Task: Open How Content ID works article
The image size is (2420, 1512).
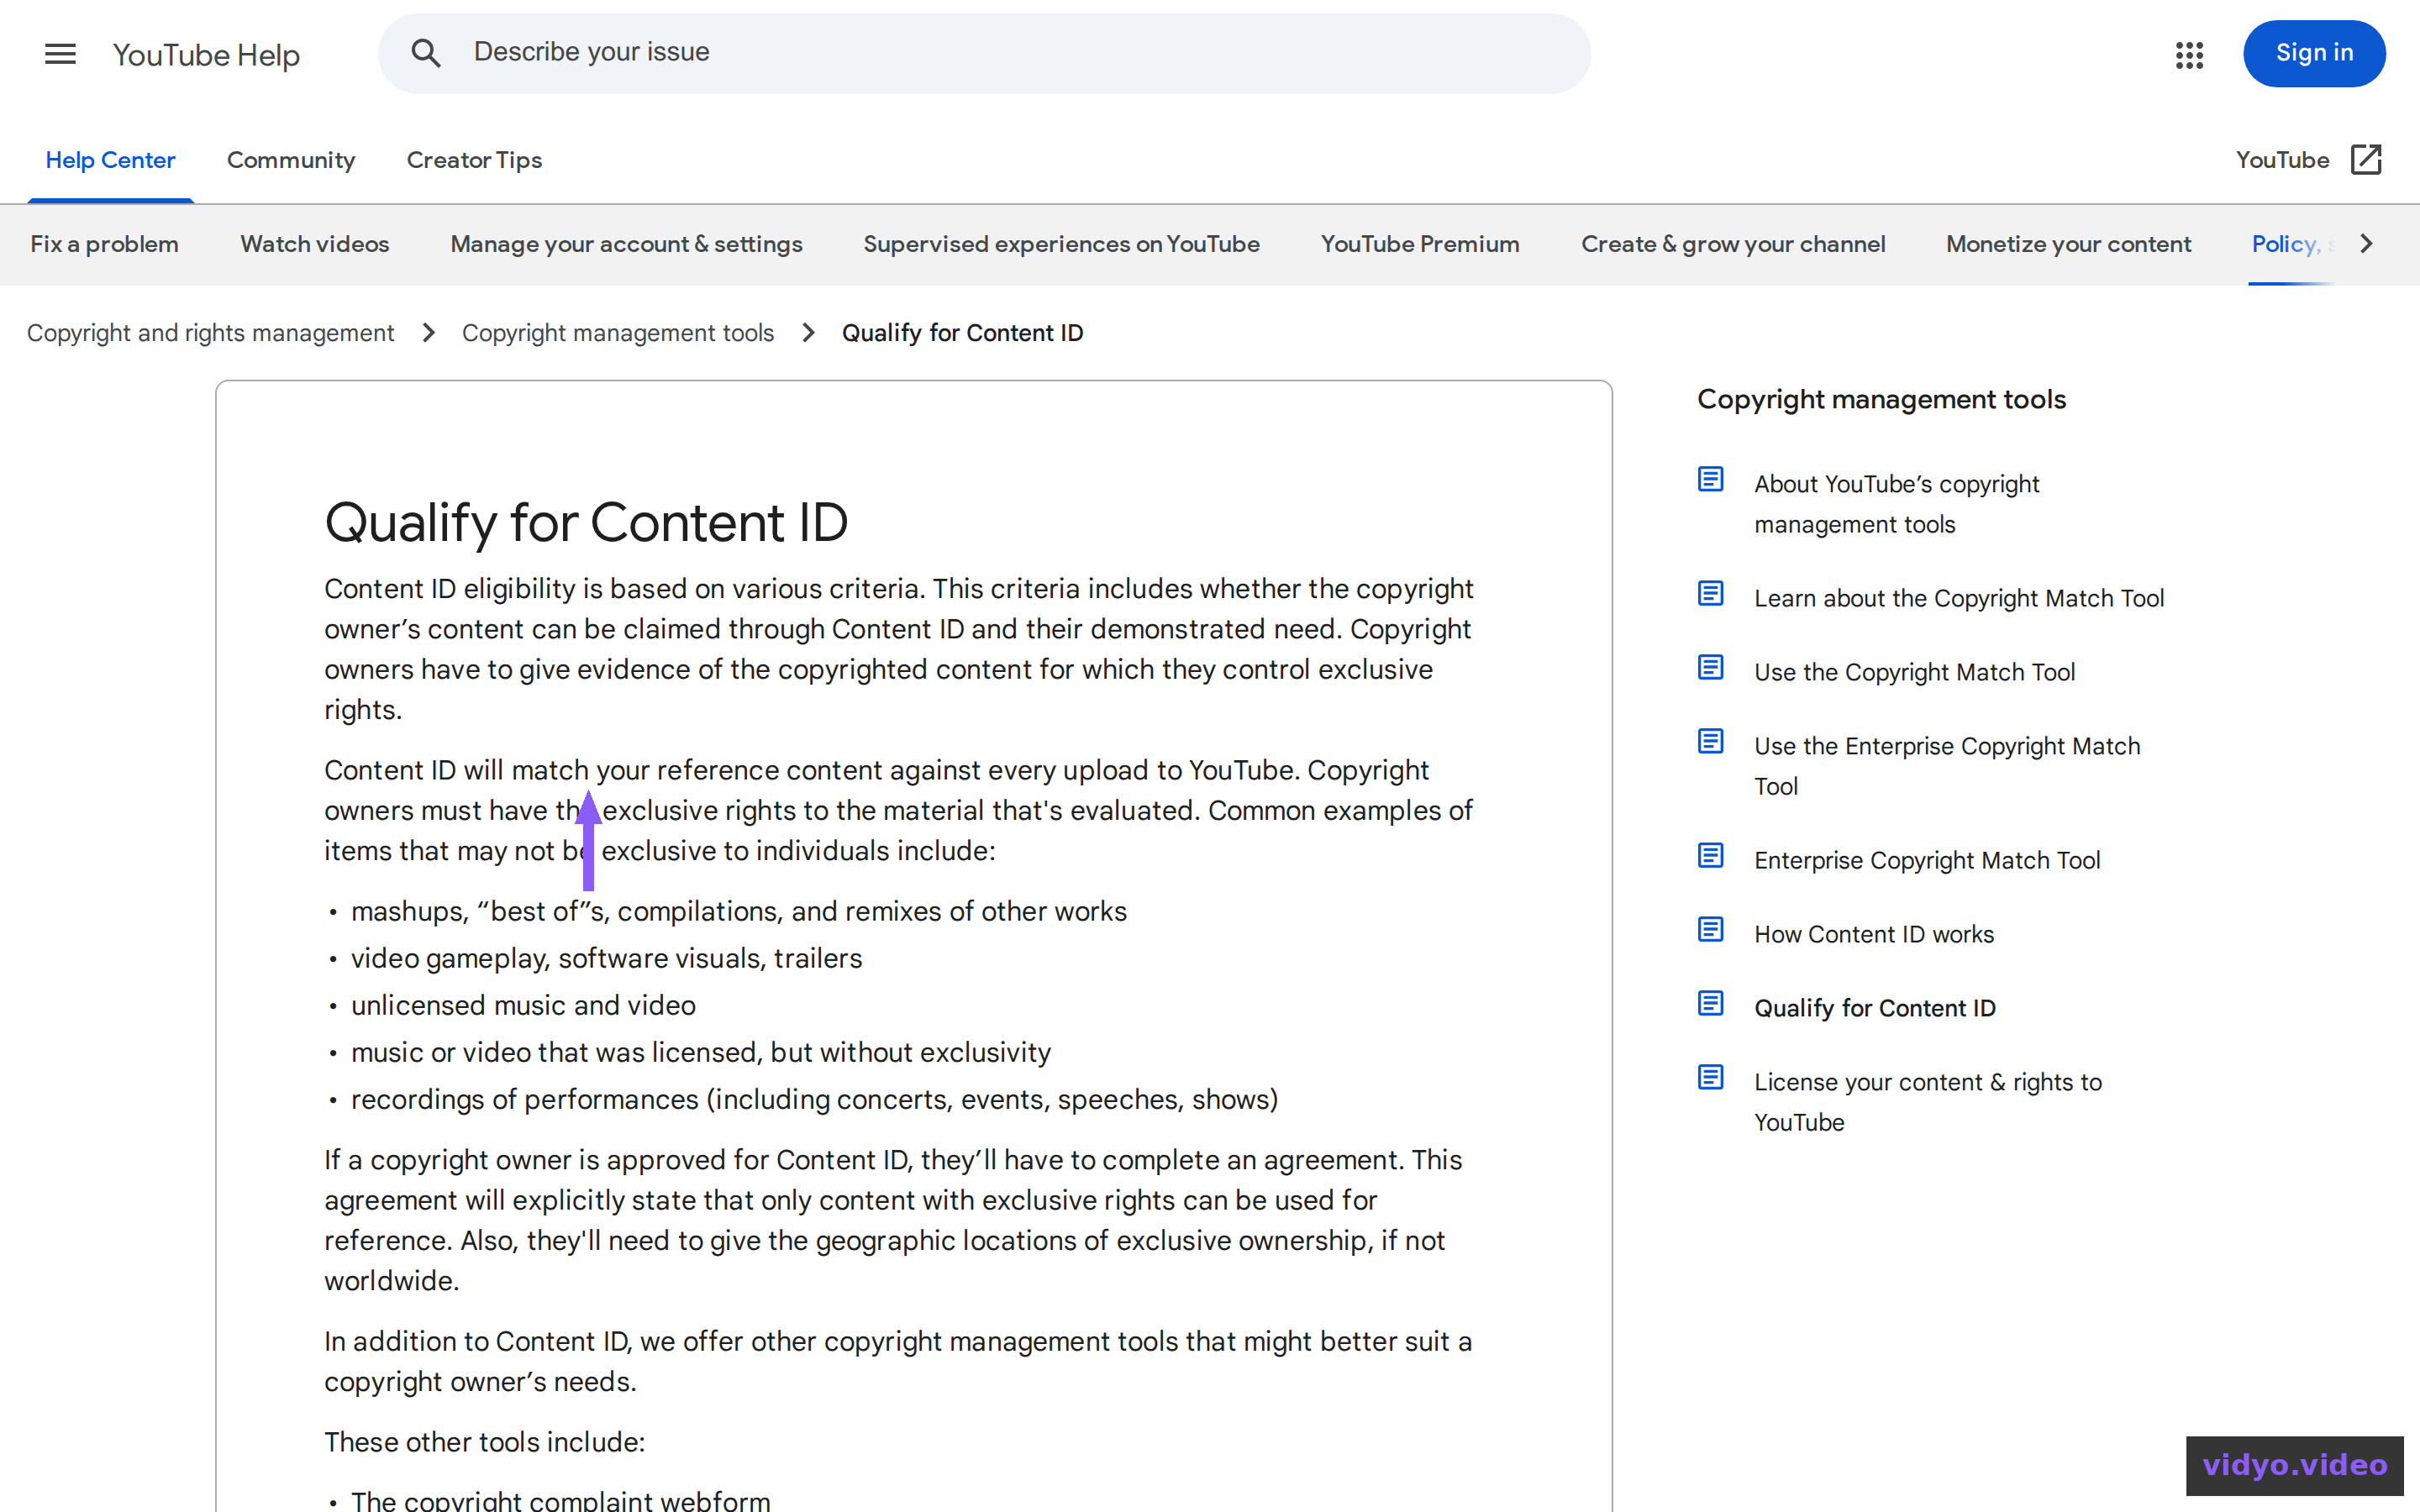Action: [1874, 934]
